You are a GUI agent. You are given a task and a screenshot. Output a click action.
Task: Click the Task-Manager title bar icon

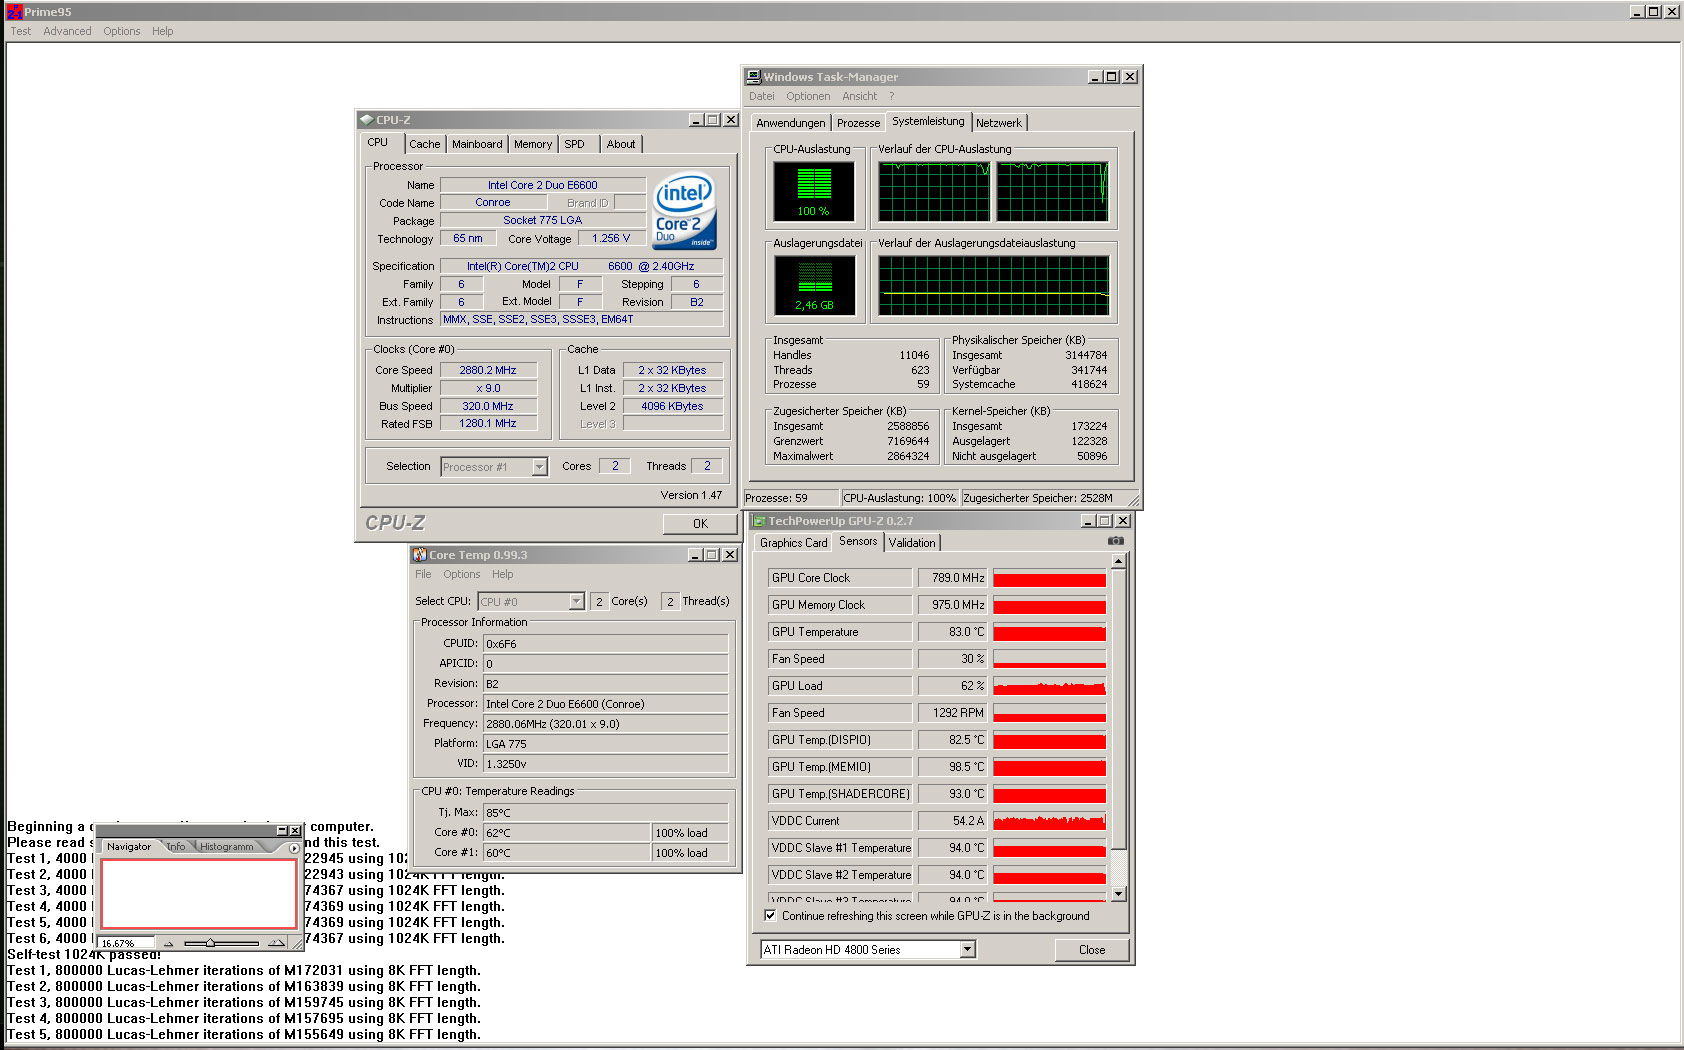click(x=754, y=77)
